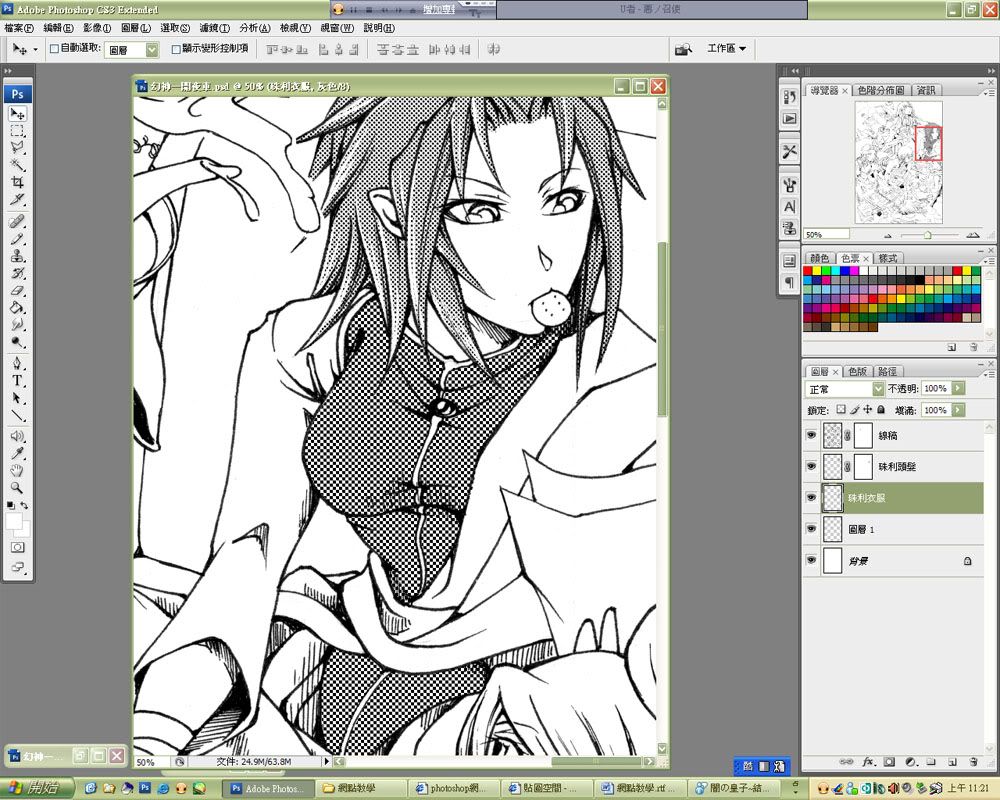This screenshot has height=800, width=1000.
Task: Select the Burn/Dodge tool
Action: pos(17,342)
